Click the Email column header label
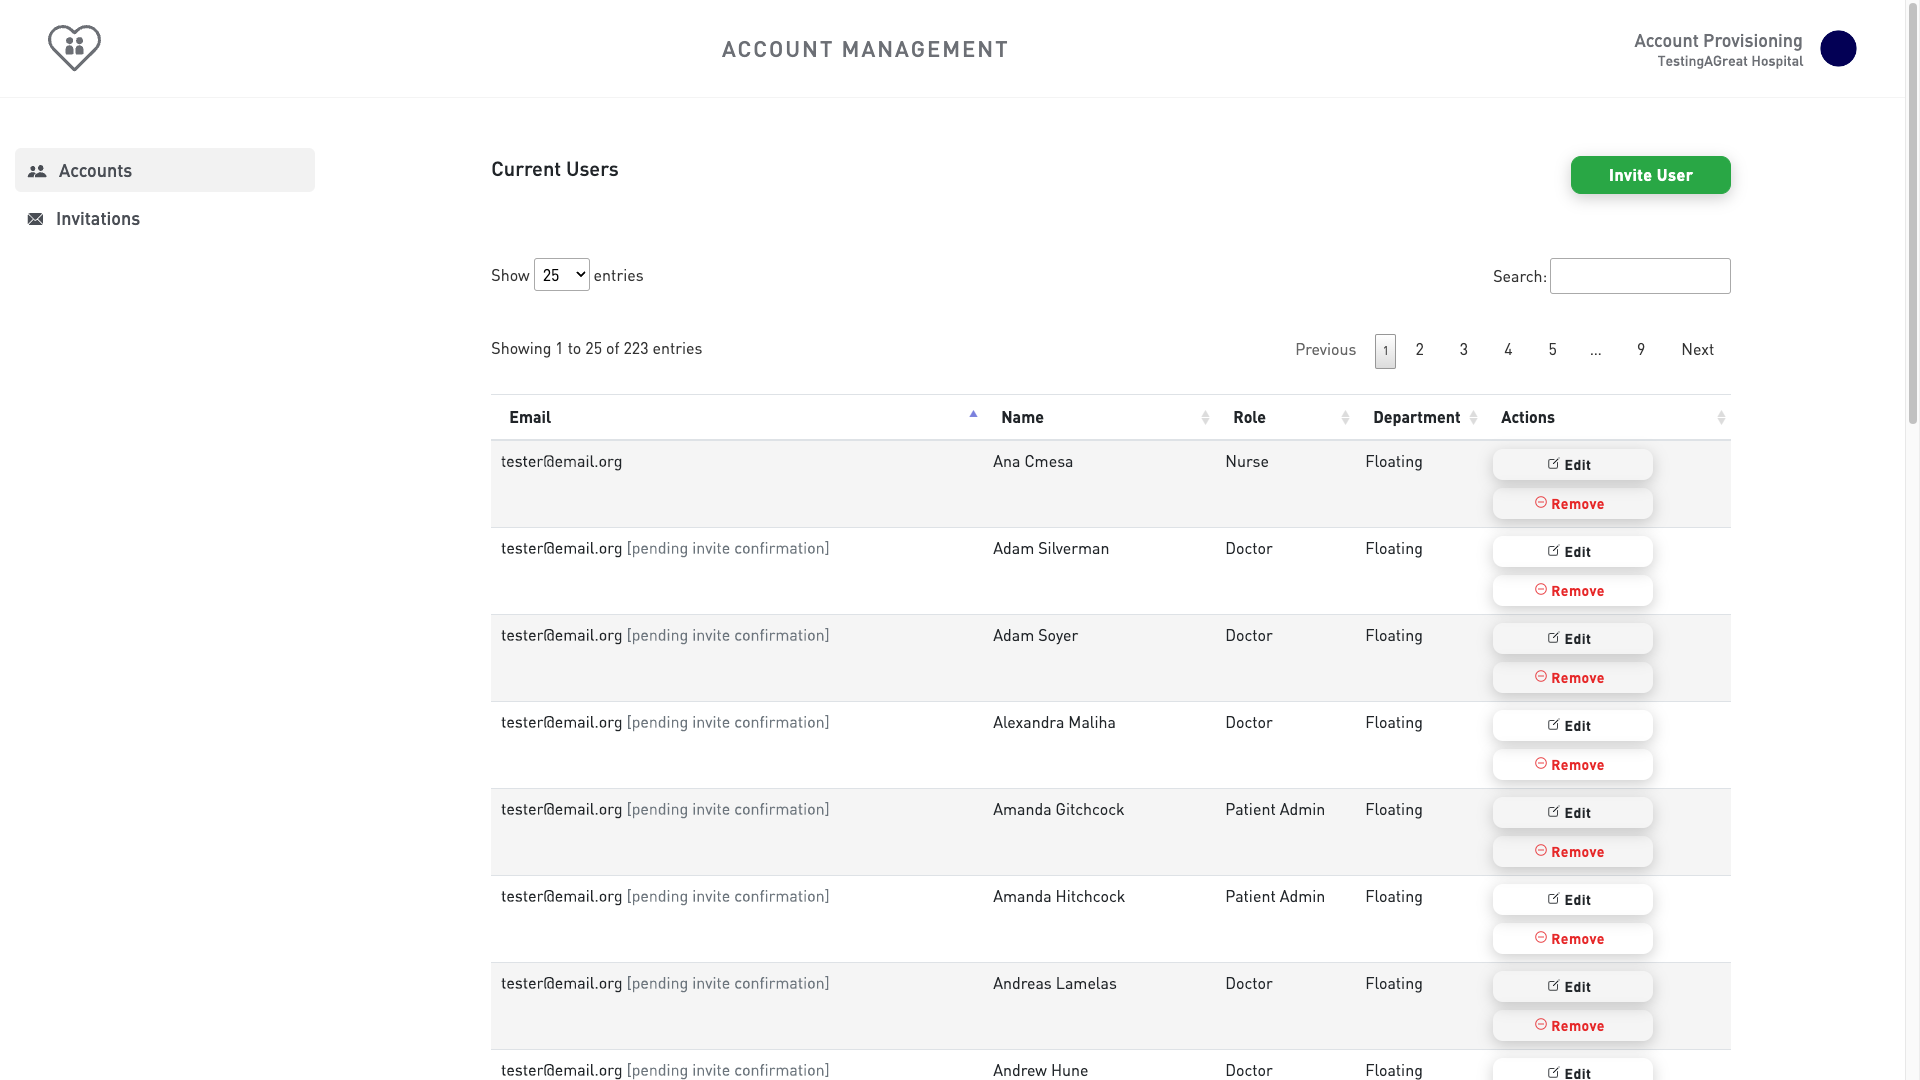Screen dimensions: 1920x1080 [x=530, y=418]
